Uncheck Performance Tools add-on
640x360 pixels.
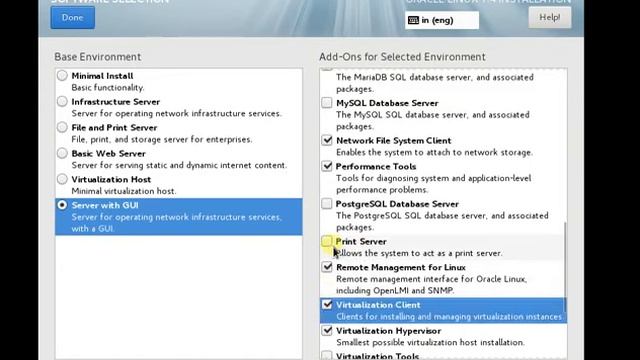[327, 166]
